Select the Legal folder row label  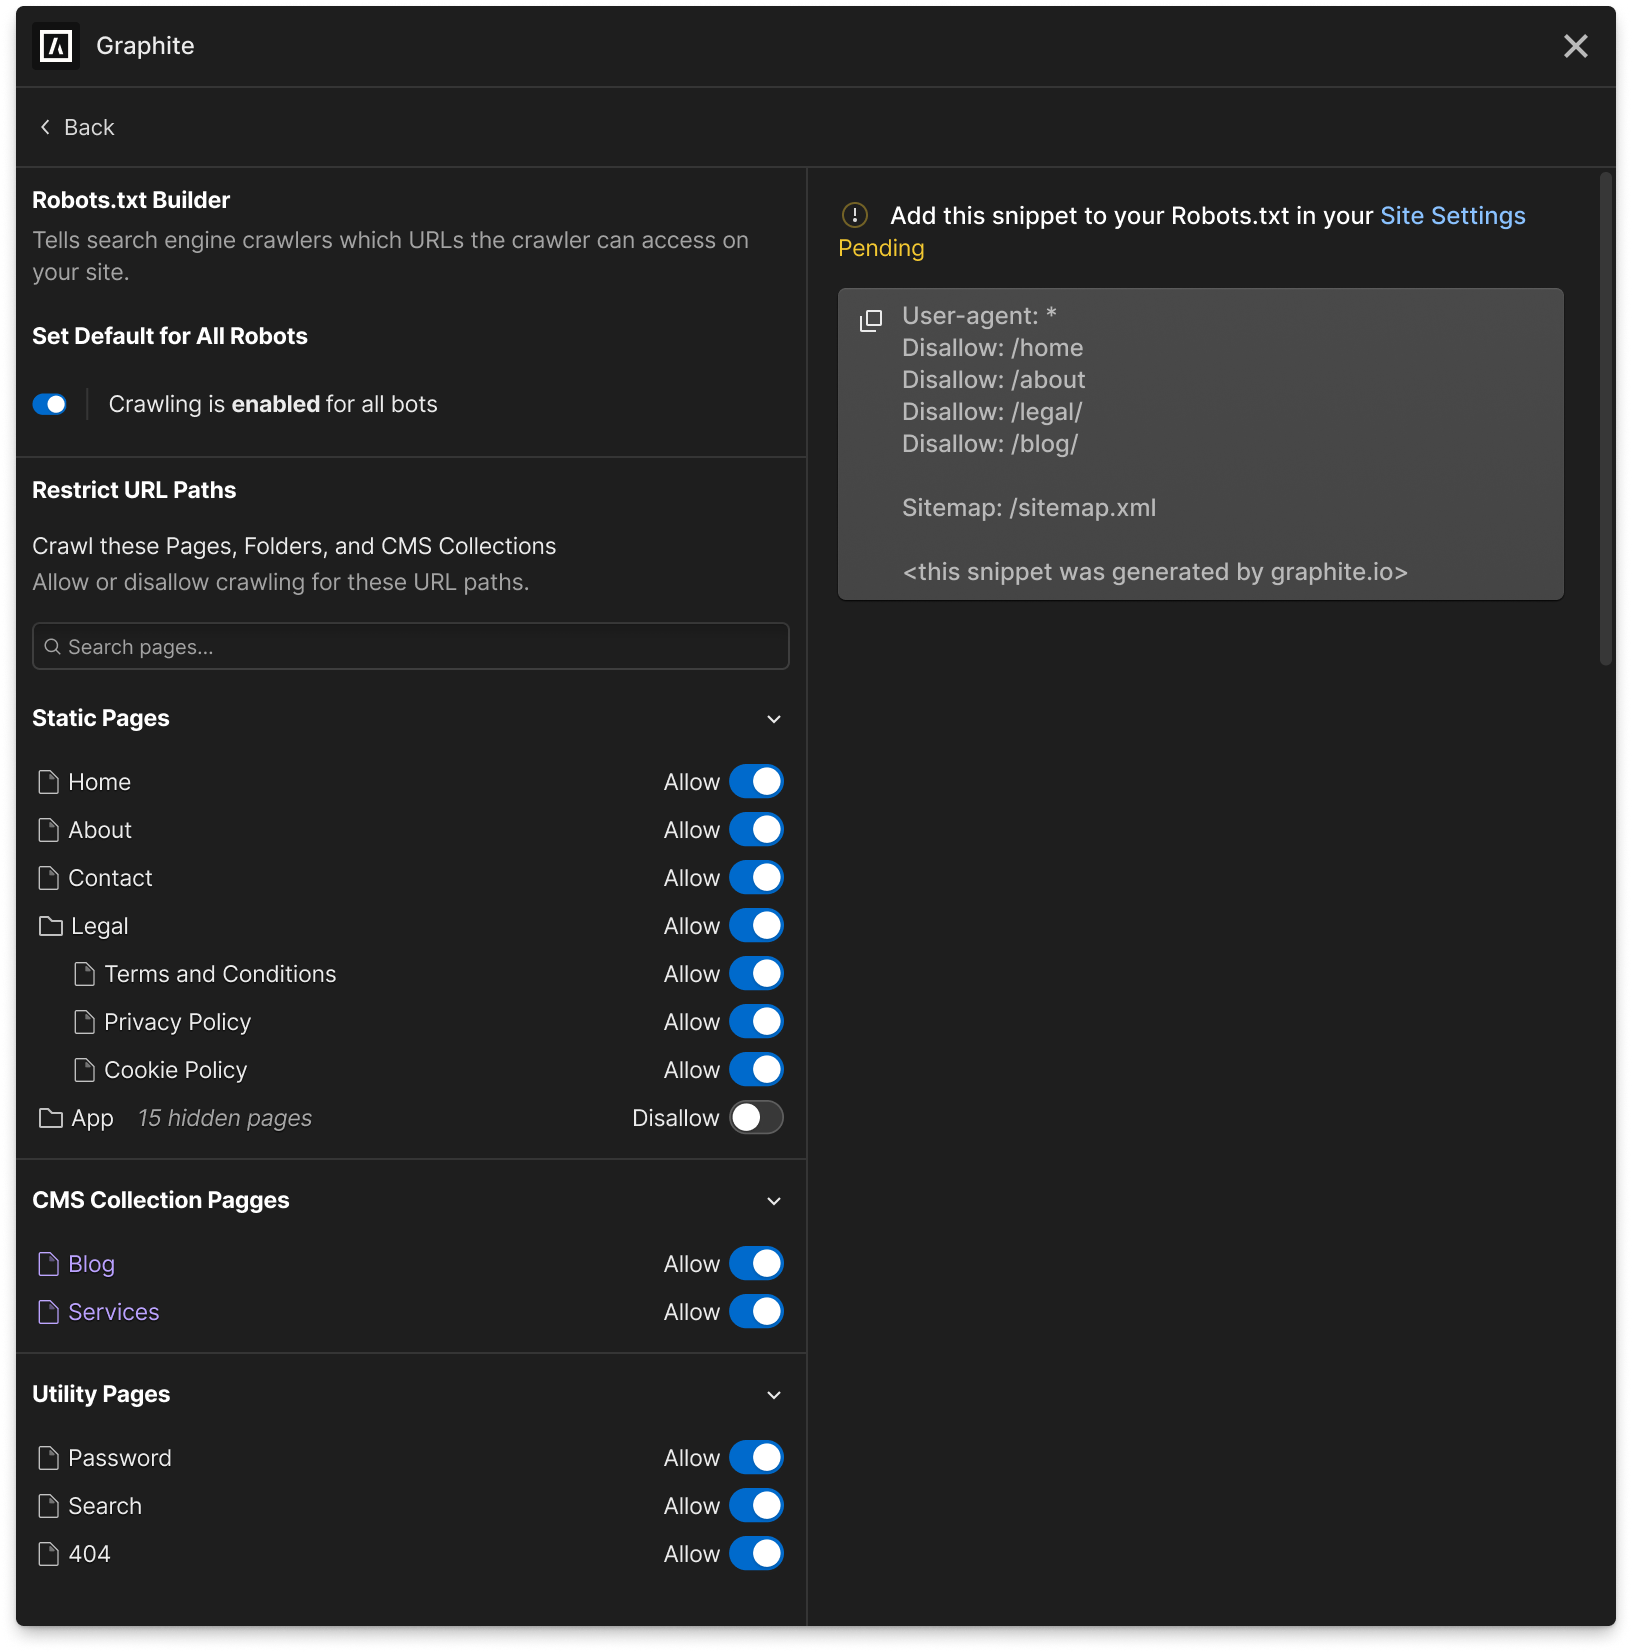point(99,926)
